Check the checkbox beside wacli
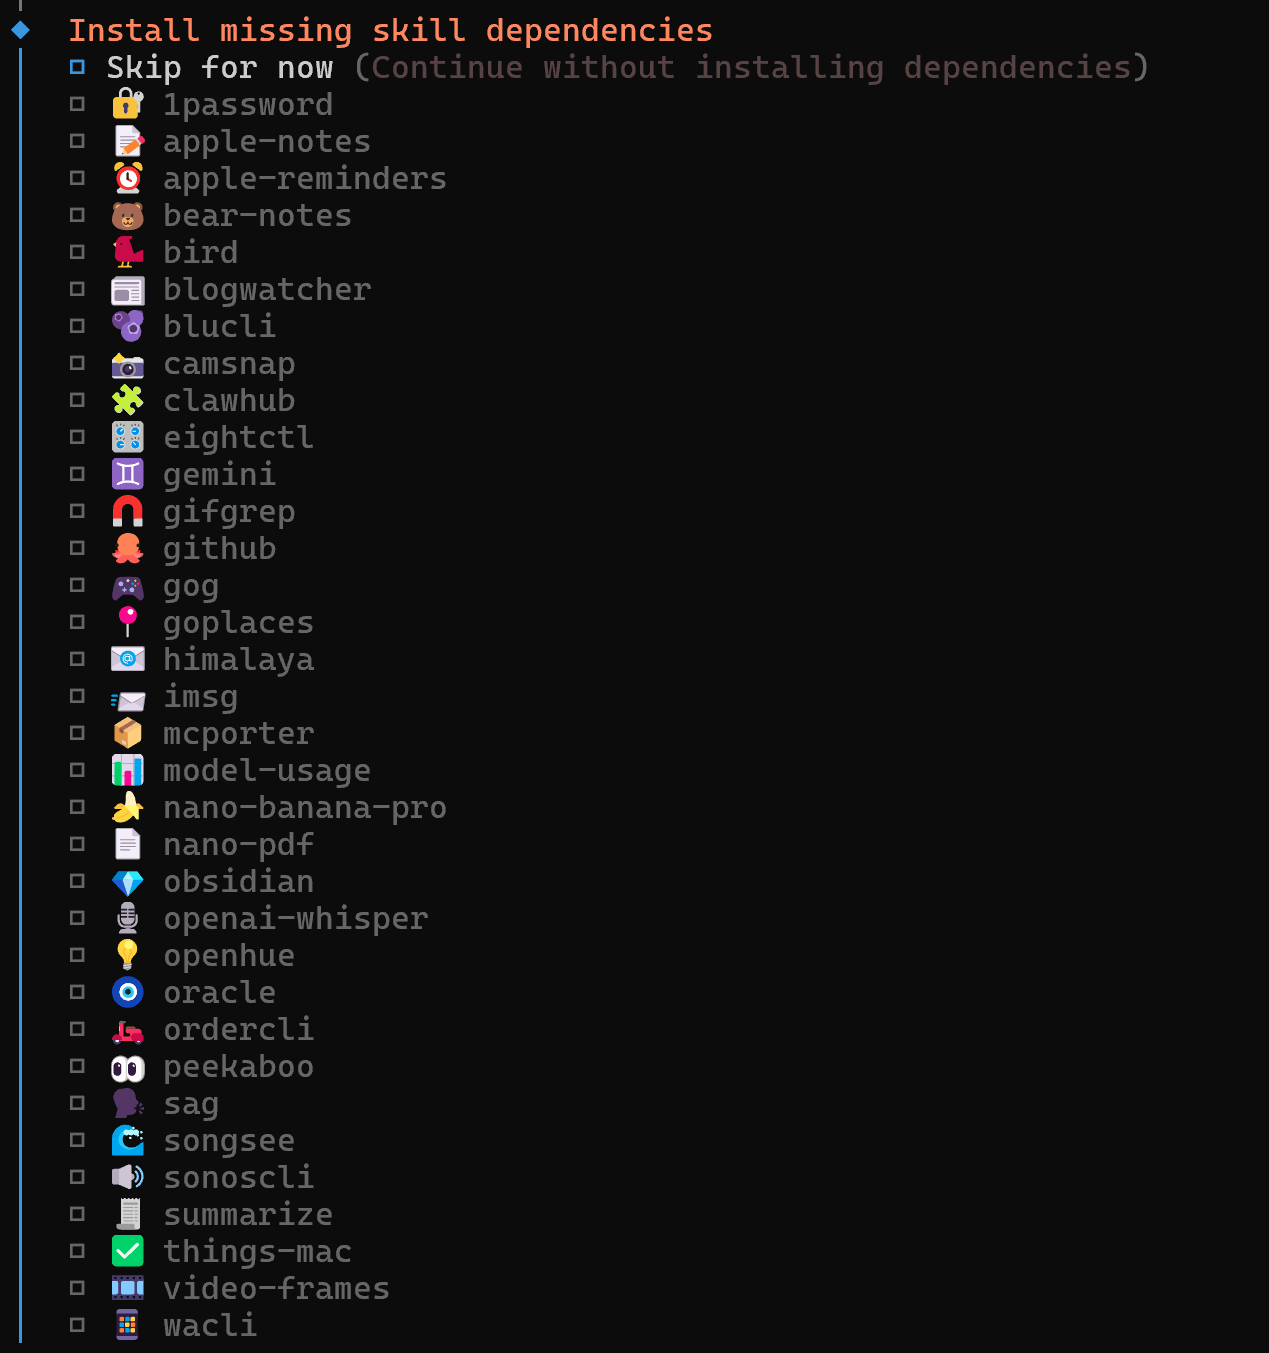1269x1353 pixels. click(78, 1324)
